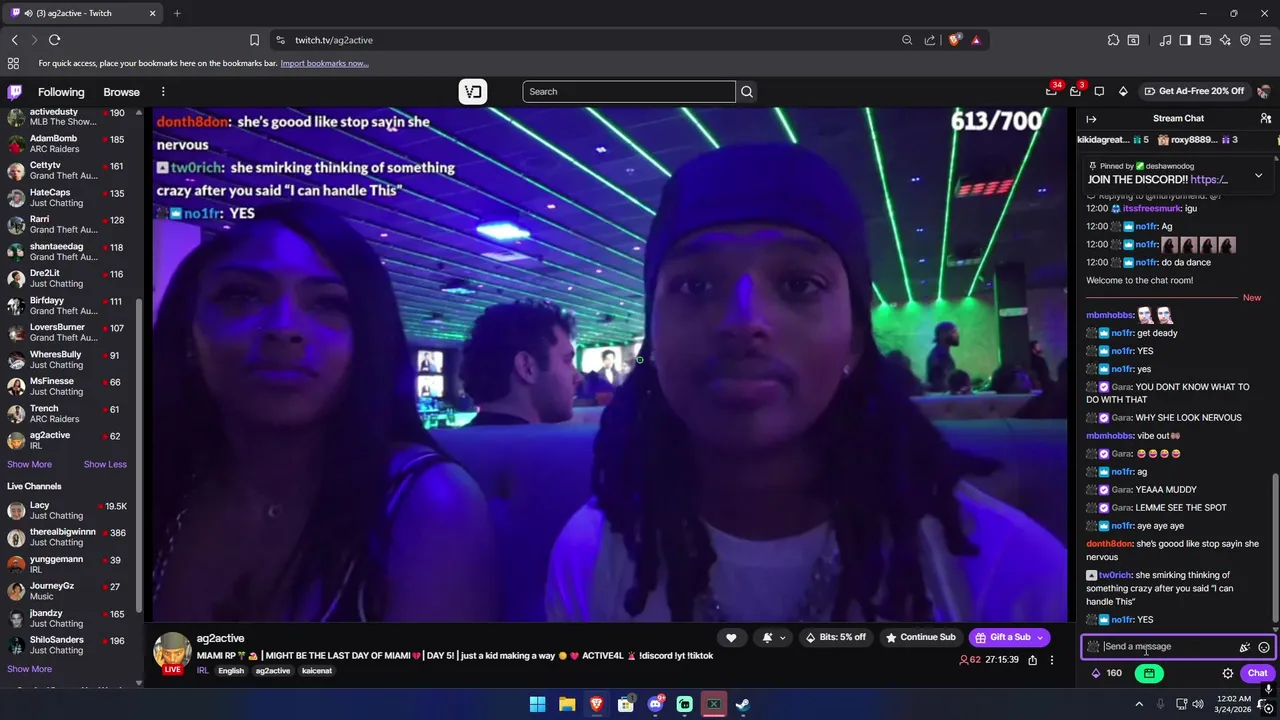Open the Brave main hamburger menu
Viewport: 1280px width, 720px height.
pos(1265,40)
